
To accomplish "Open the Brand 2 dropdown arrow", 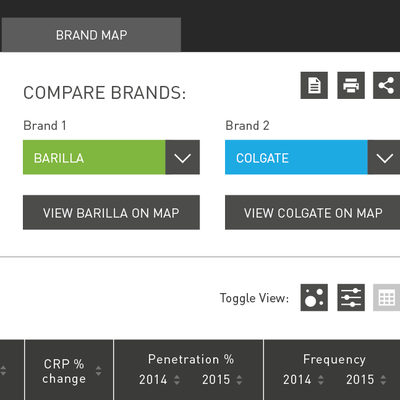I will coord(384,157).
